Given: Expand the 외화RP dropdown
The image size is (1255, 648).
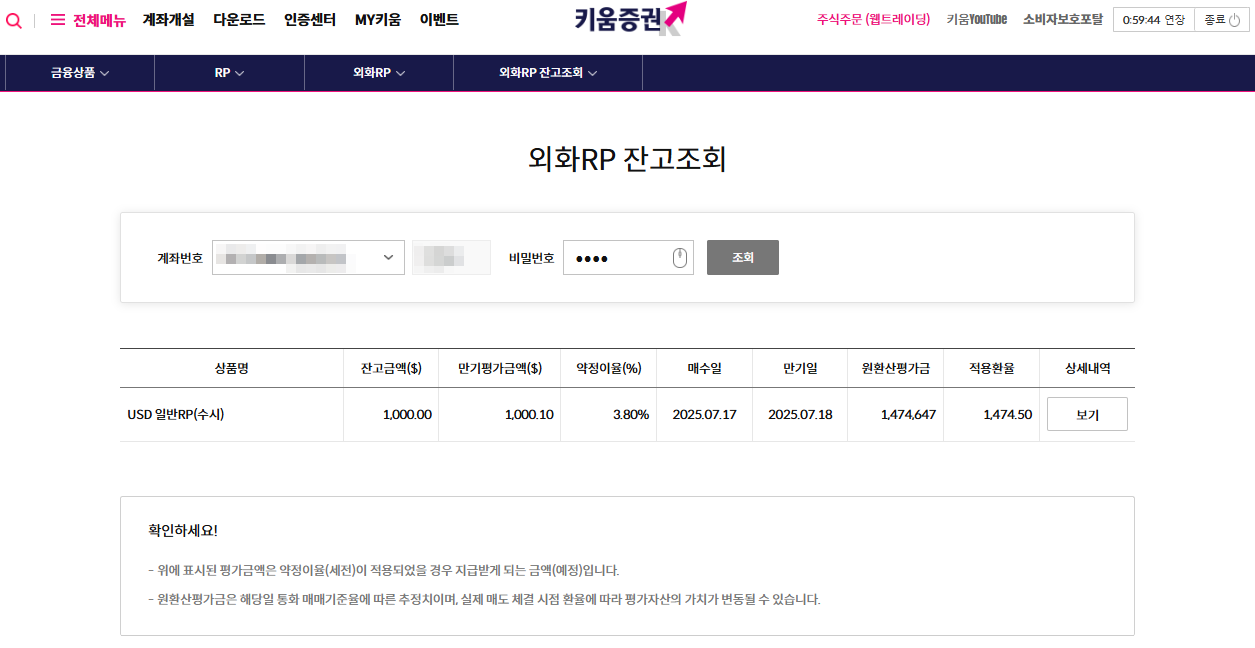Looking at the screenshot, I should pyautogui.click(x=378, y=72).
